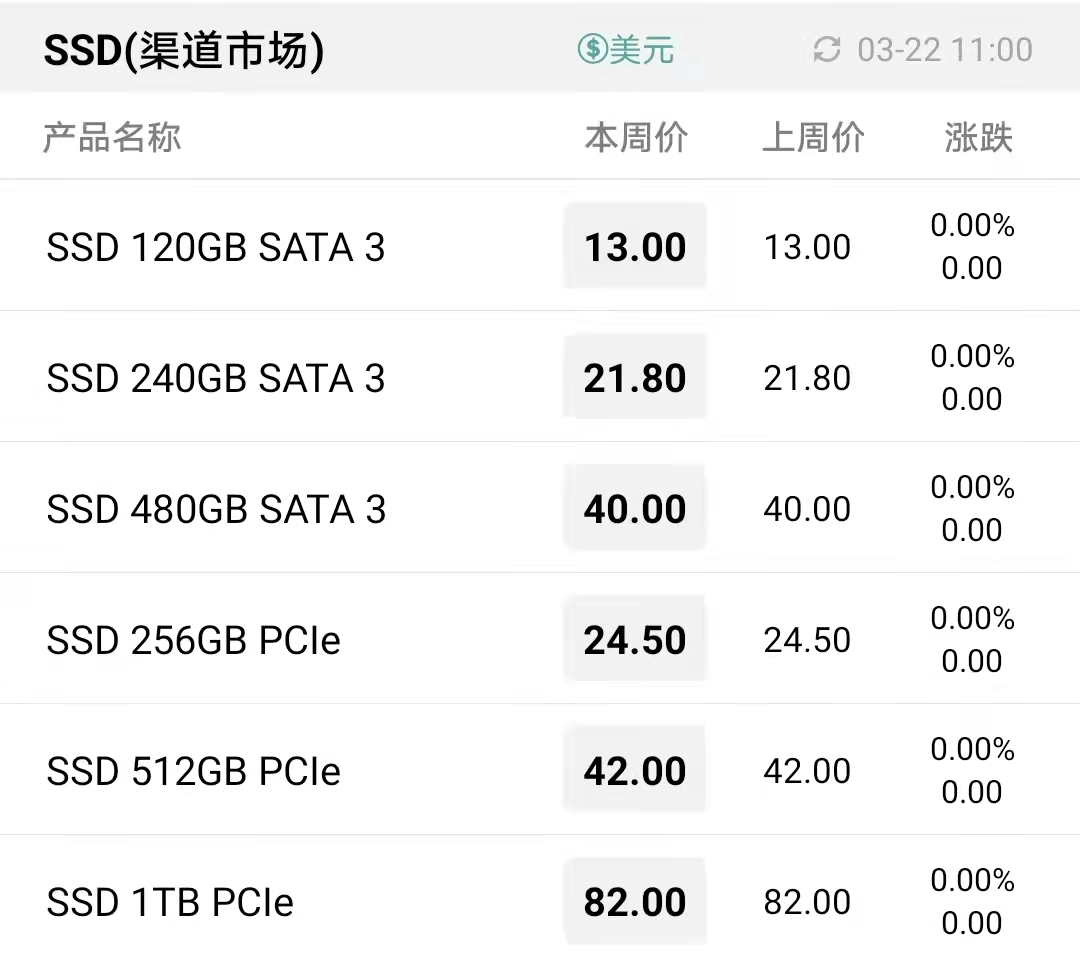Open SSD 512GB PCIe product row

click(x=540, y=769)
